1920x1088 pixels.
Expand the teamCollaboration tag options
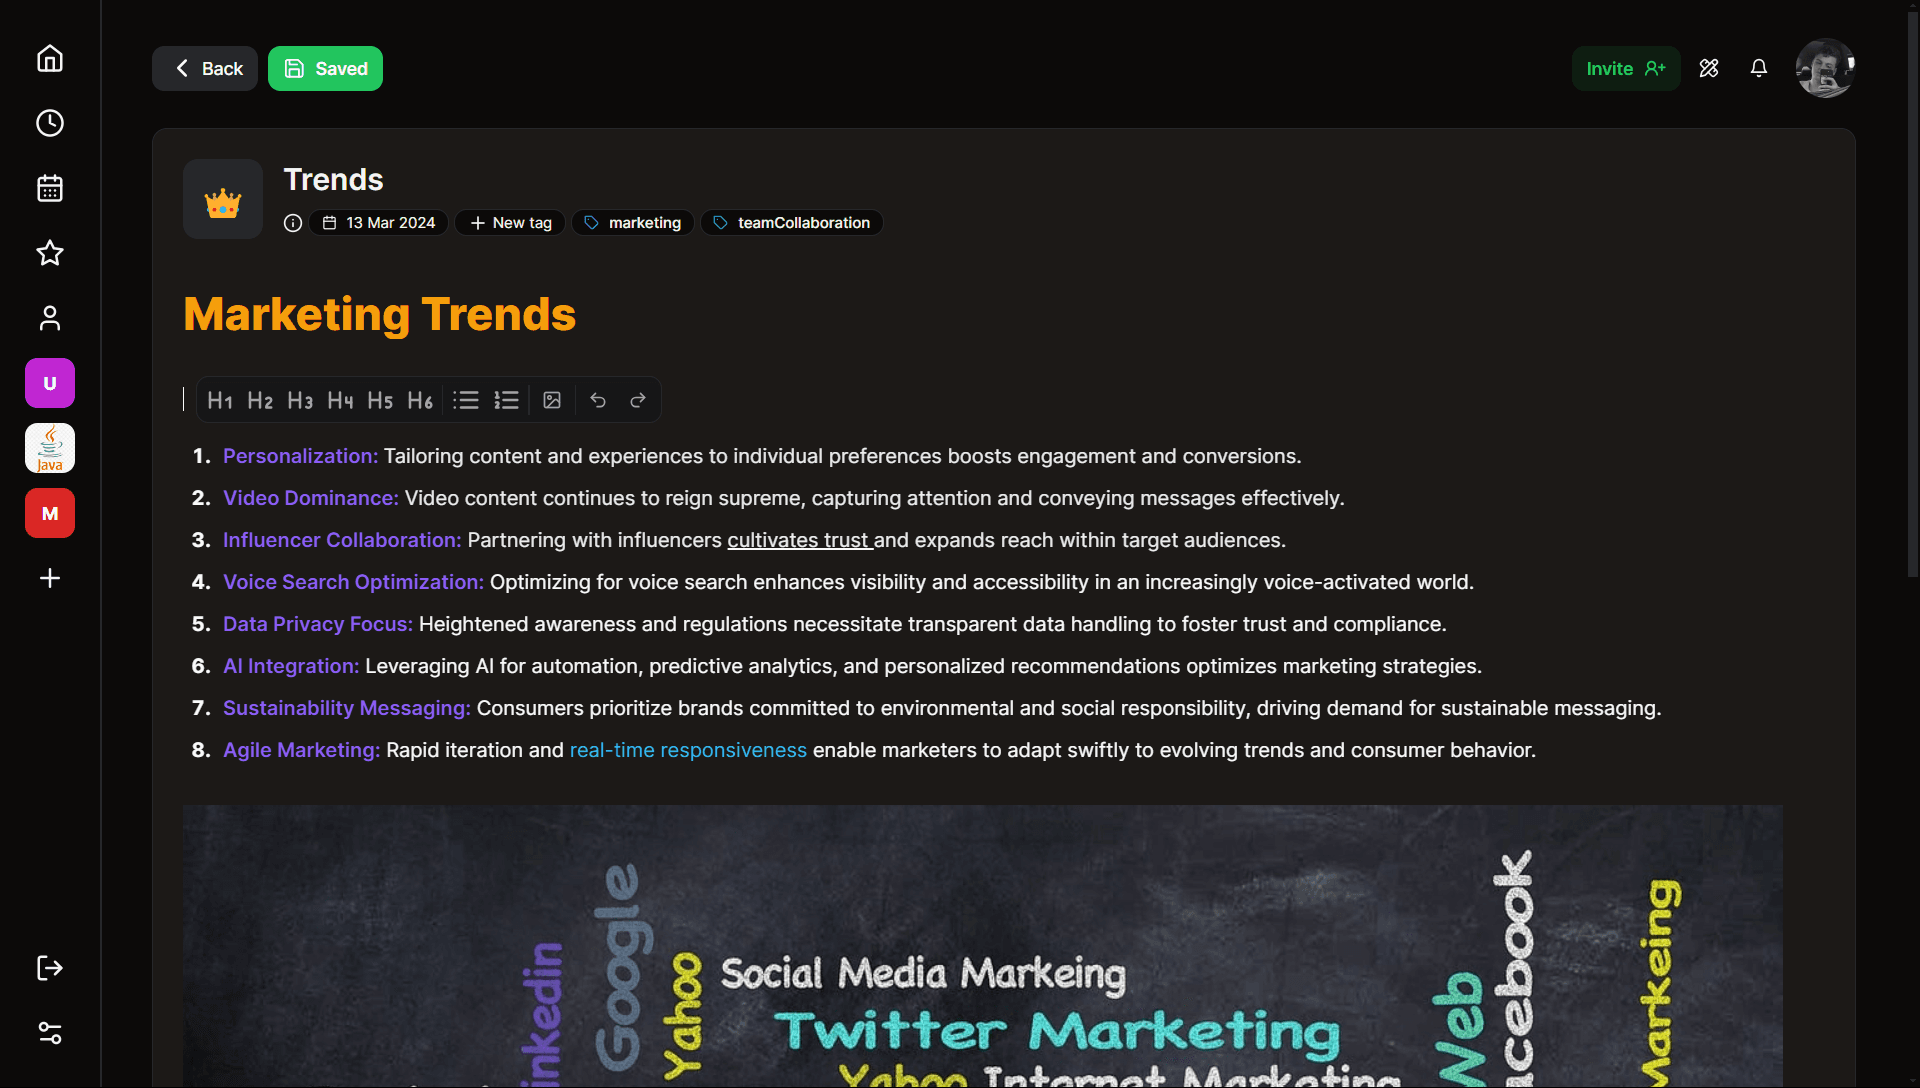(x=791, y=222)
